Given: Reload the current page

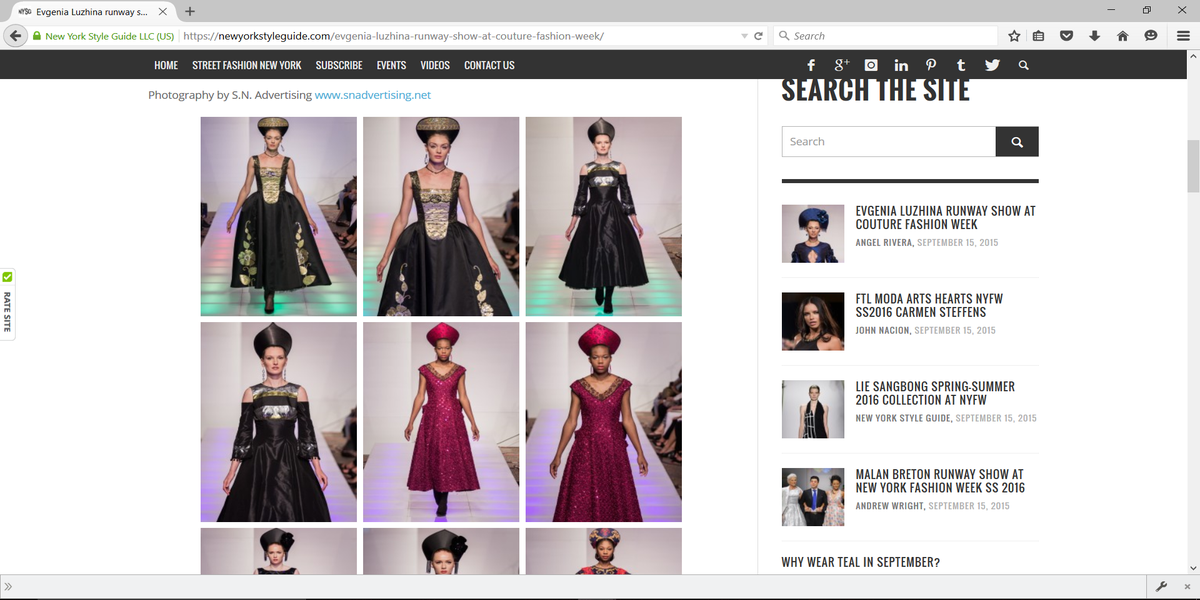Looking at the screenshot, I should pos(758,36).
